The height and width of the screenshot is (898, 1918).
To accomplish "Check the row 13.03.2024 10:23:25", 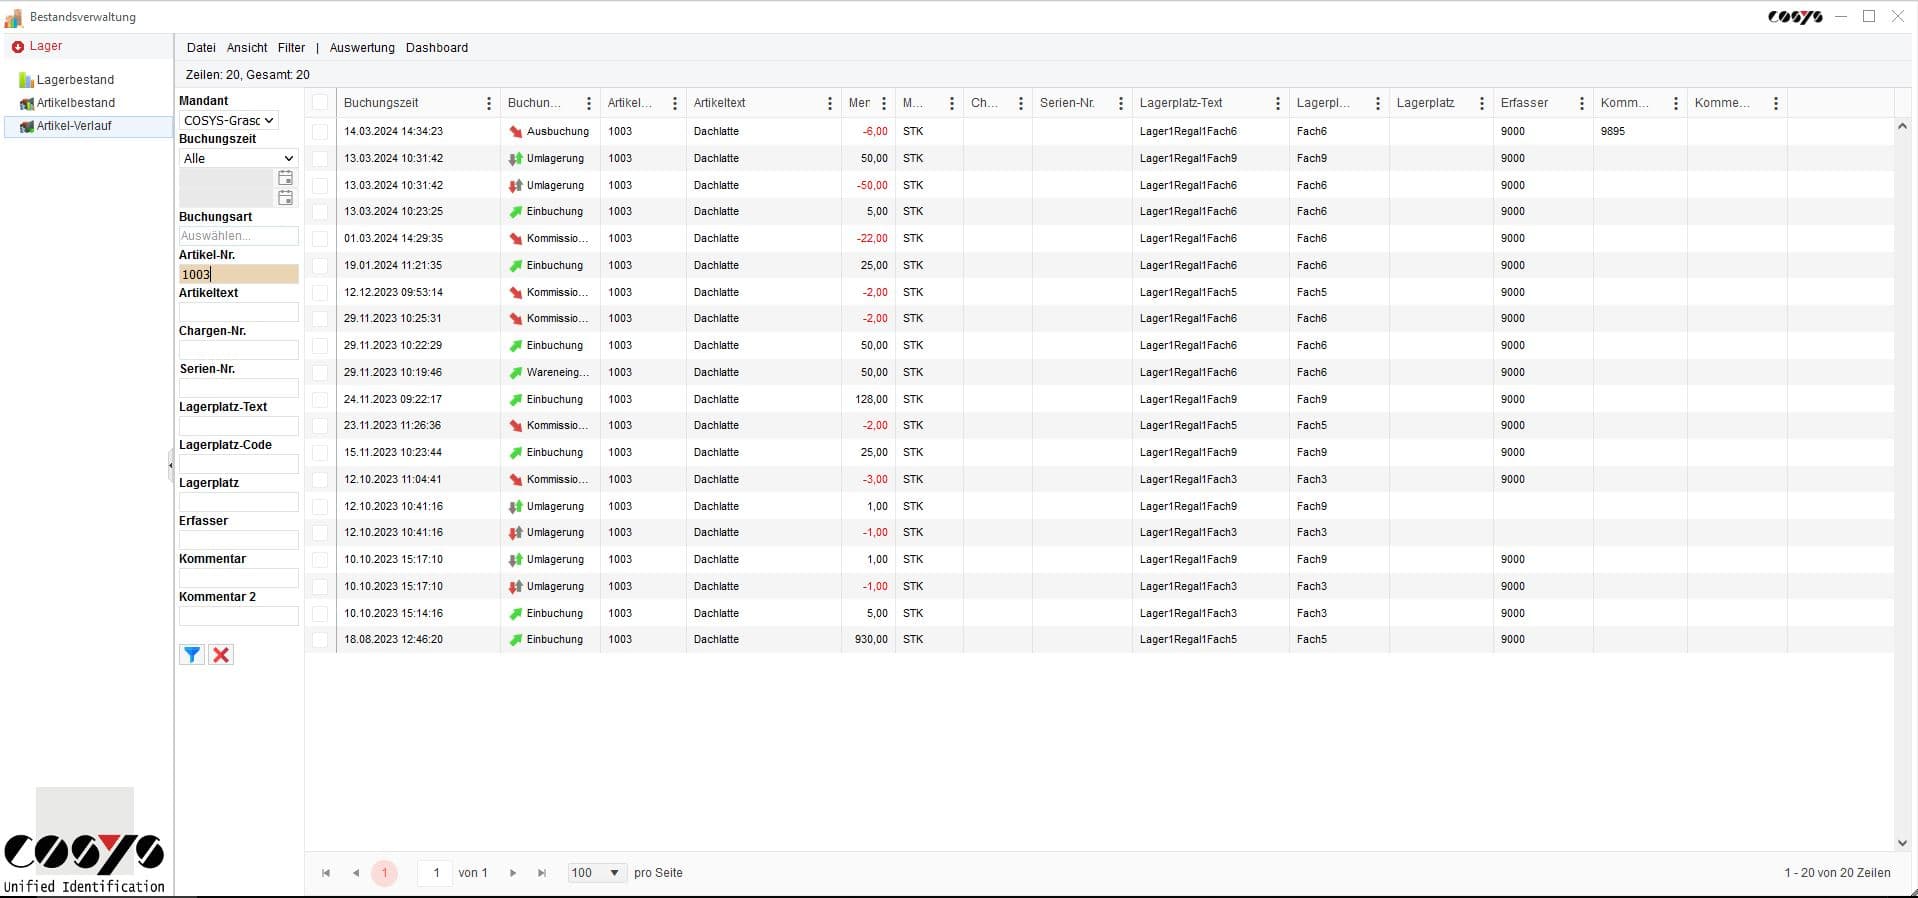I will (320, 212).
